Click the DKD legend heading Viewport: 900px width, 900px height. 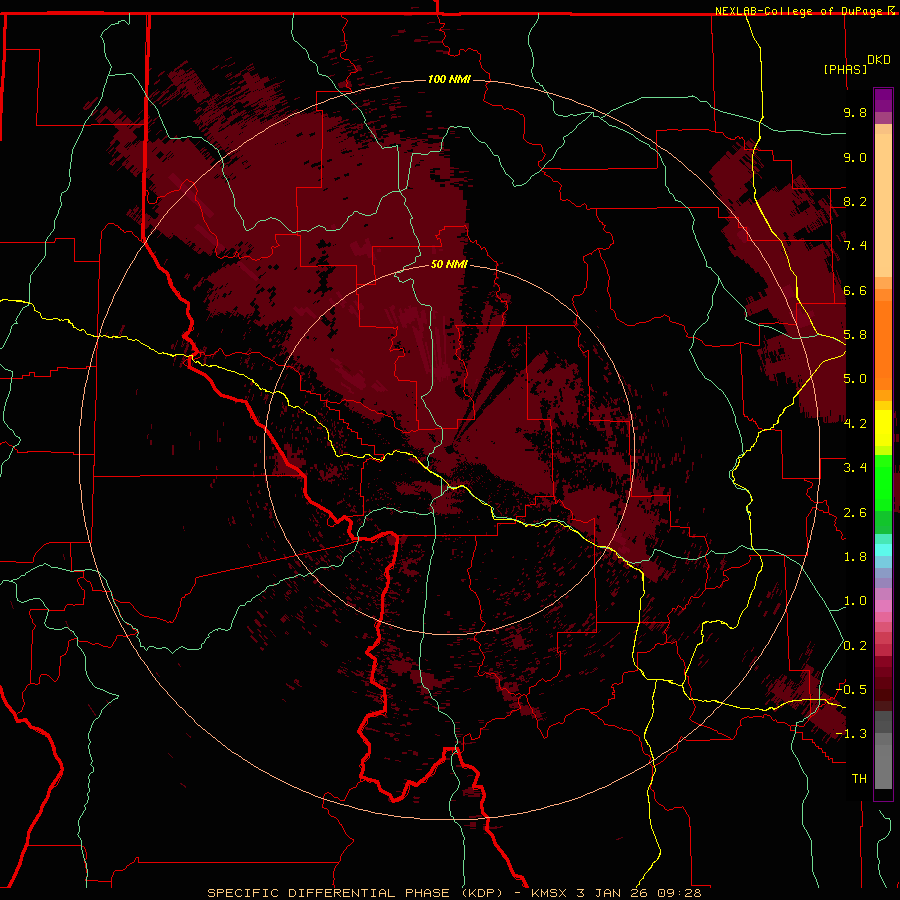pos(878,60)
